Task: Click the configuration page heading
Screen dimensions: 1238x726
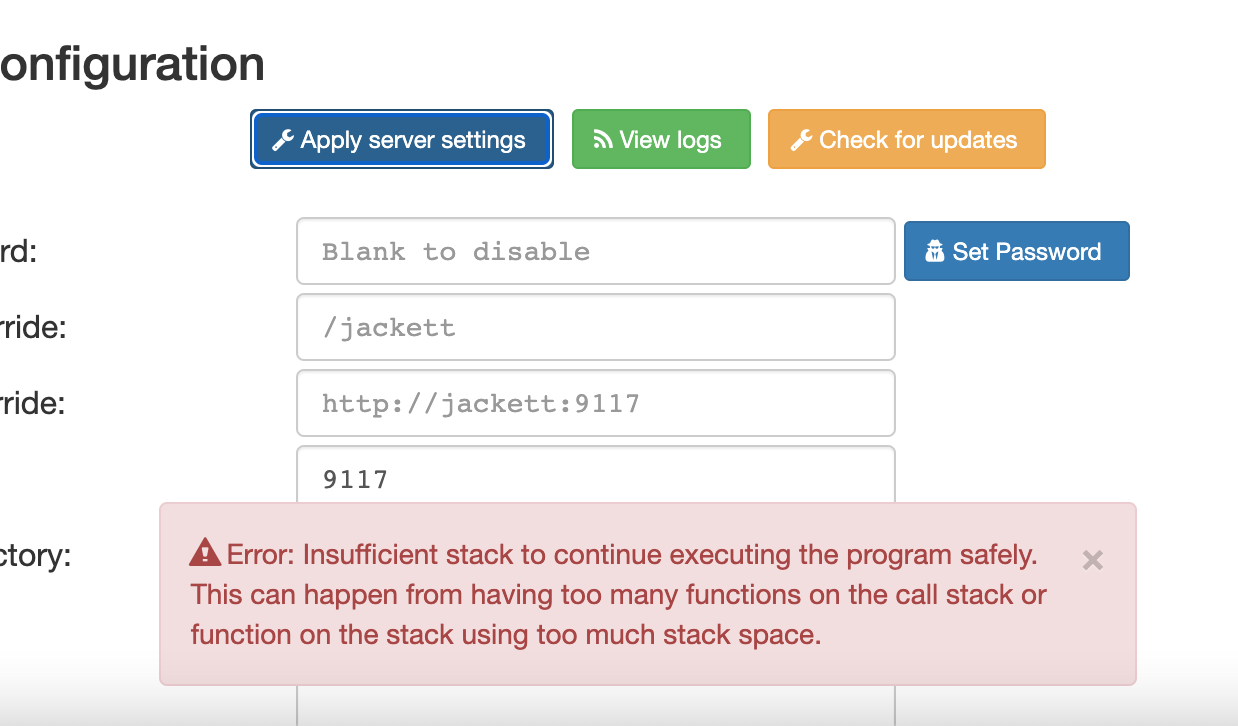Action: click(x=130, y=63)
